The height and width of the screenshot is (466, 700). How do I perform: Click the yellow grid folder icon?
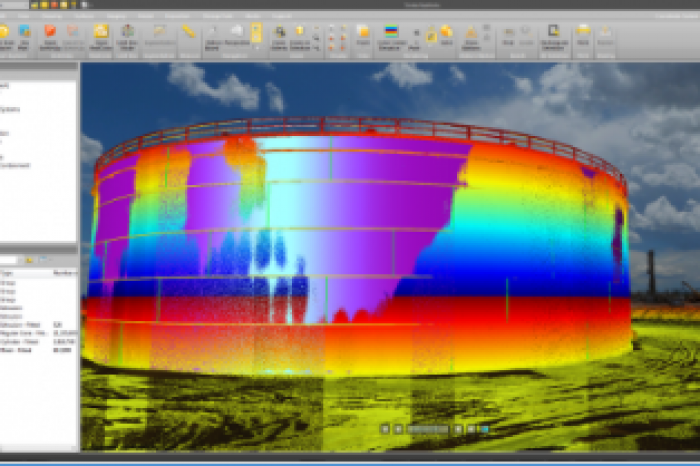101,30
